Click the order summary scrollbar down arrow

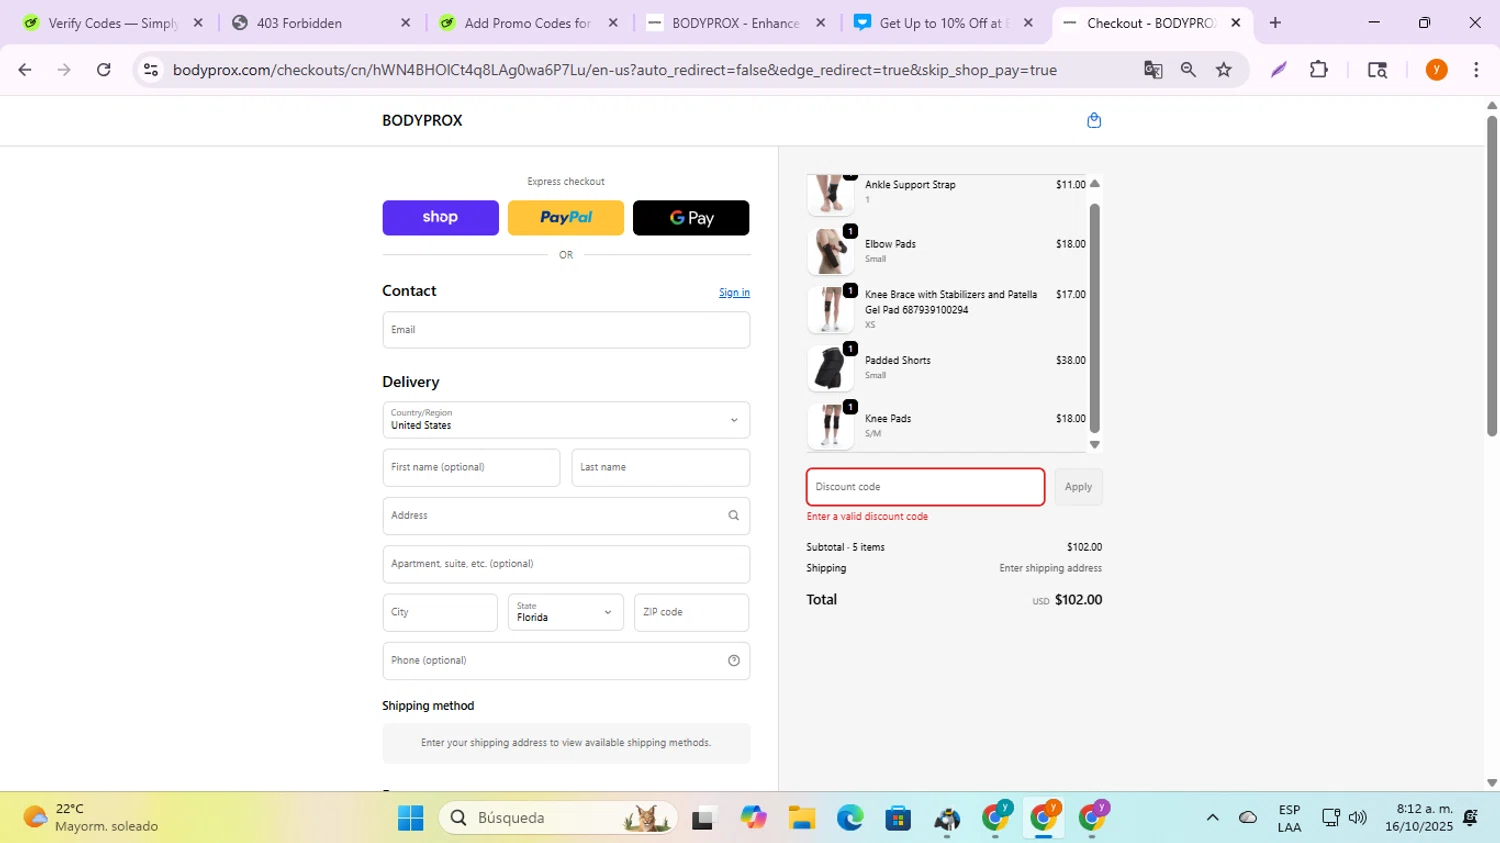(x=1094, y=445)
